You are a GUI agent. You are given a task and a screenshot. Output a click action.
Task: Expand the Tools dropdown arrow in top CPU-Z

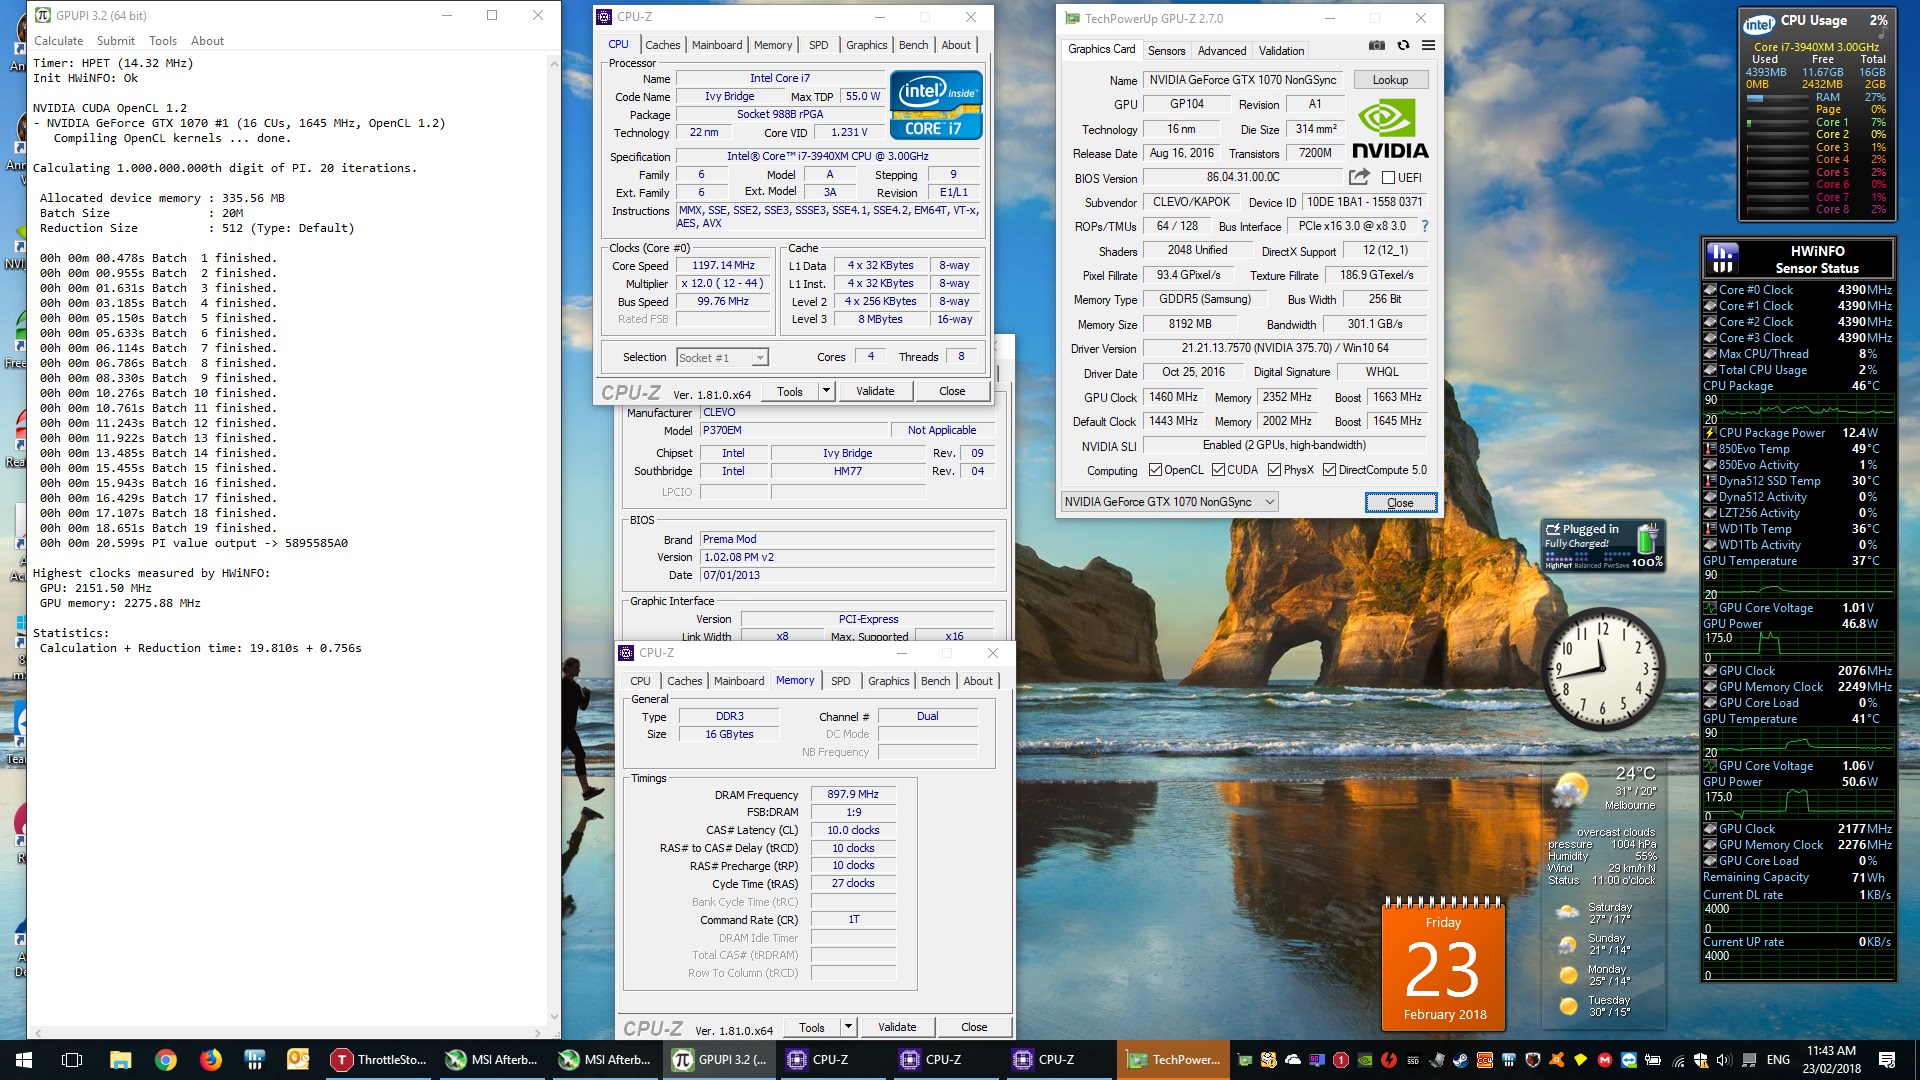point(826,391)
